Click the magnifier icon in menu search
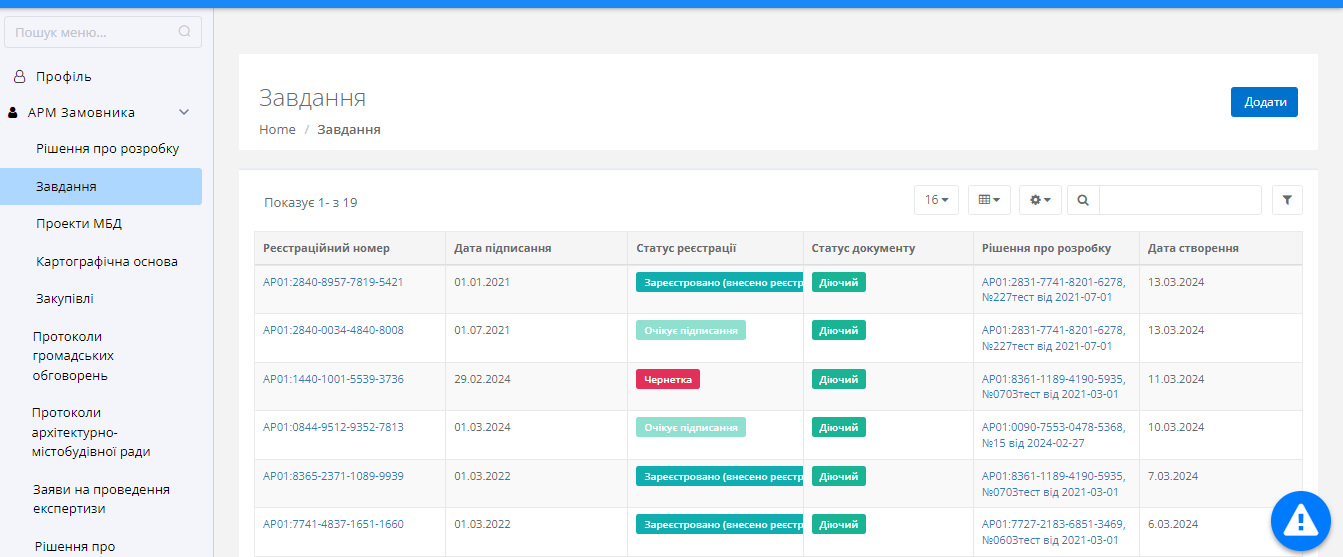1343x557 pixels. (184, 32)
